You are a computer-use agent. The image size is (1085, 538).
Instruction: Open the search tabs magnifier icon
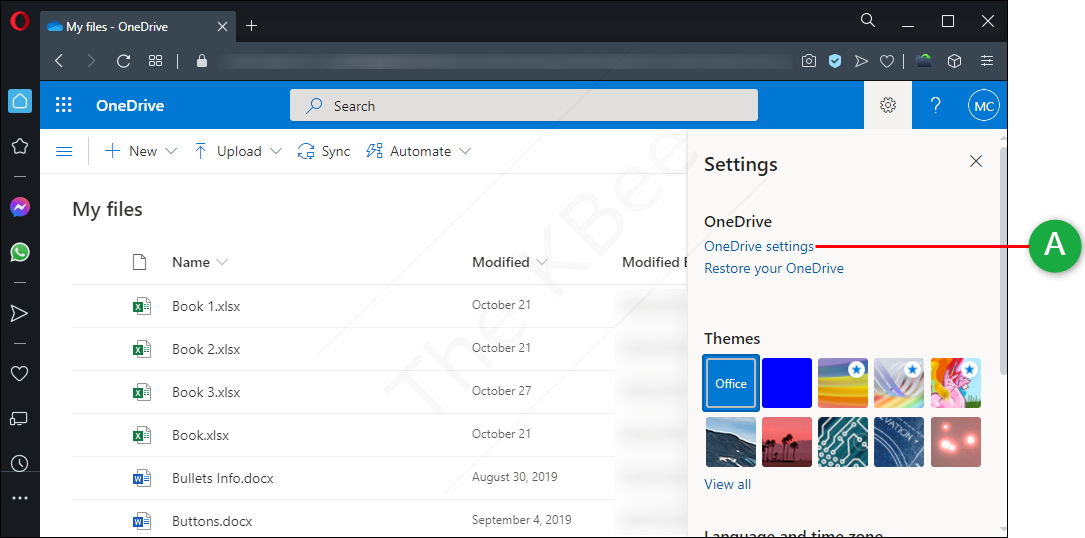tap(868, 20)
